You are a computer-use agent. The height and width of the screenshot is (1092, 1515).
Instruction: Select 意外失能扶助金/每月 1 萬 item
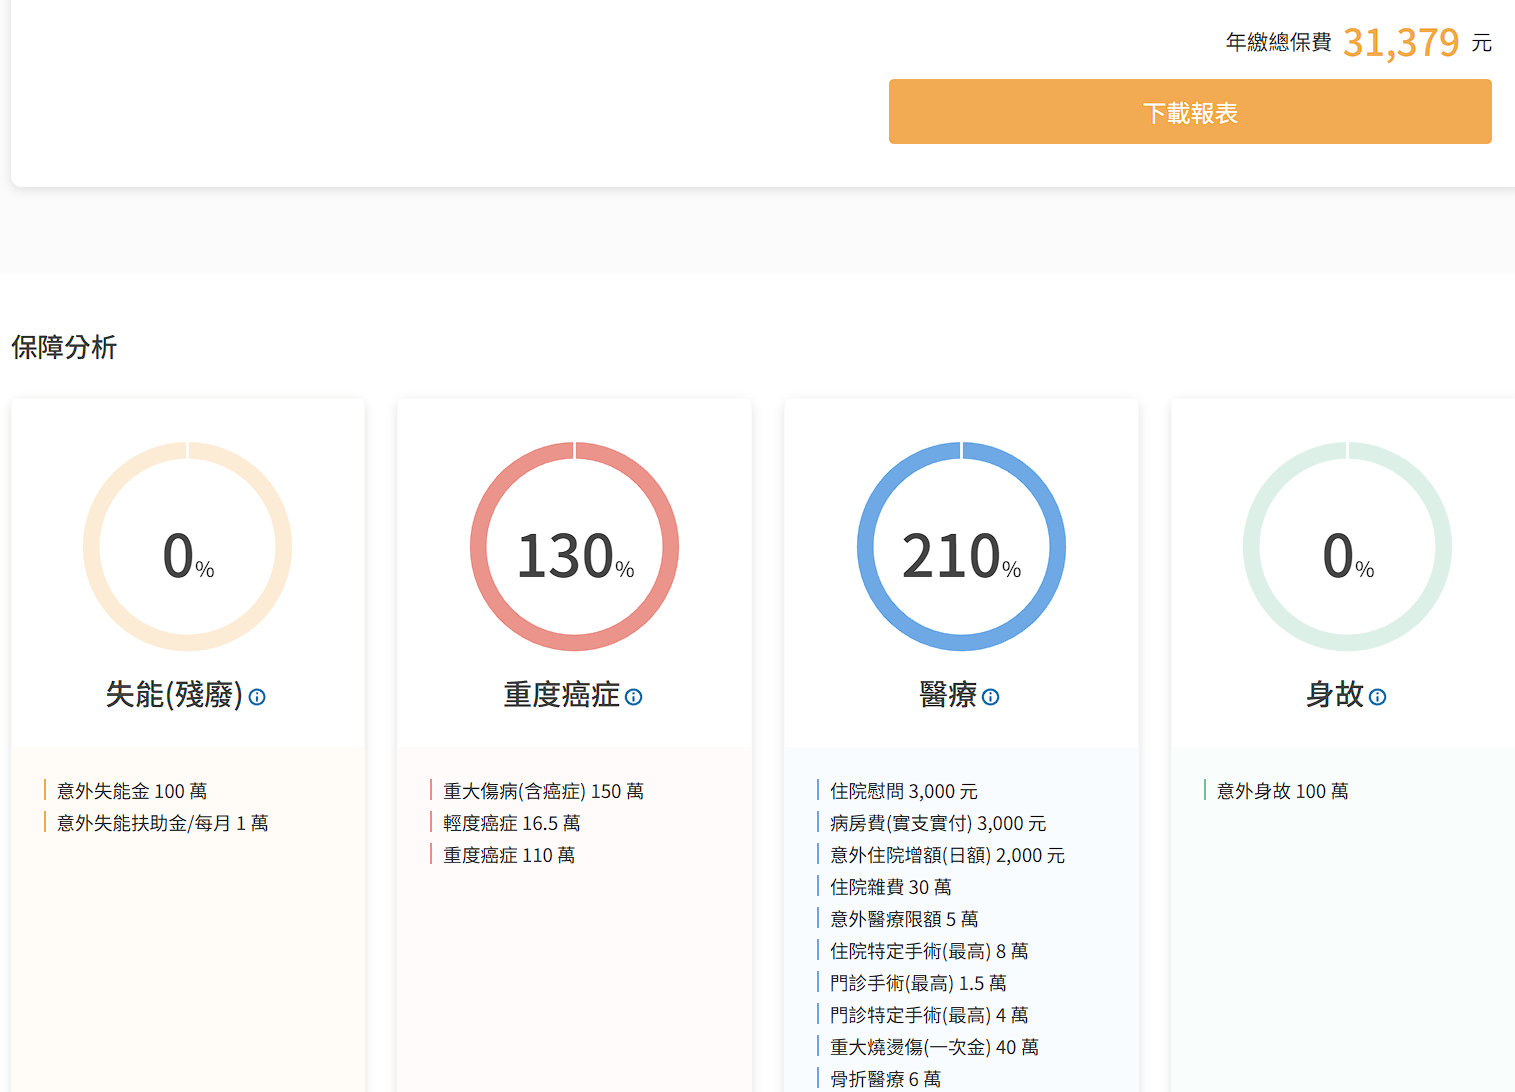click(x=162, y=823)
